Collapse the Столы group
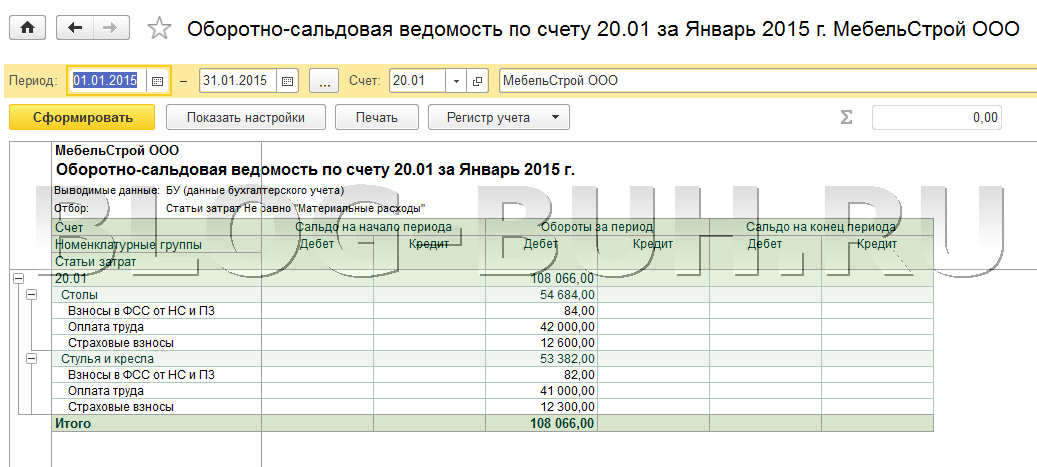Viewport: 1037px width, 467px height. point(30,295)
